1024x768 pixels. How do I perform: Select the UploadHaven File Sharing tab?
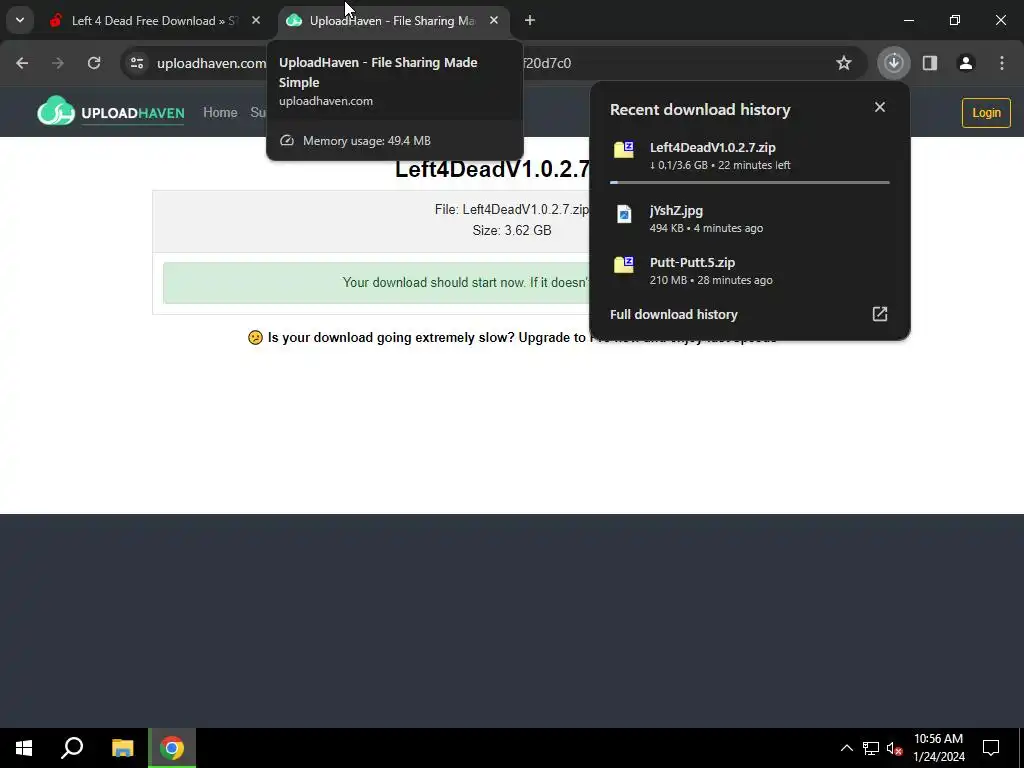[x=394, y=21]
